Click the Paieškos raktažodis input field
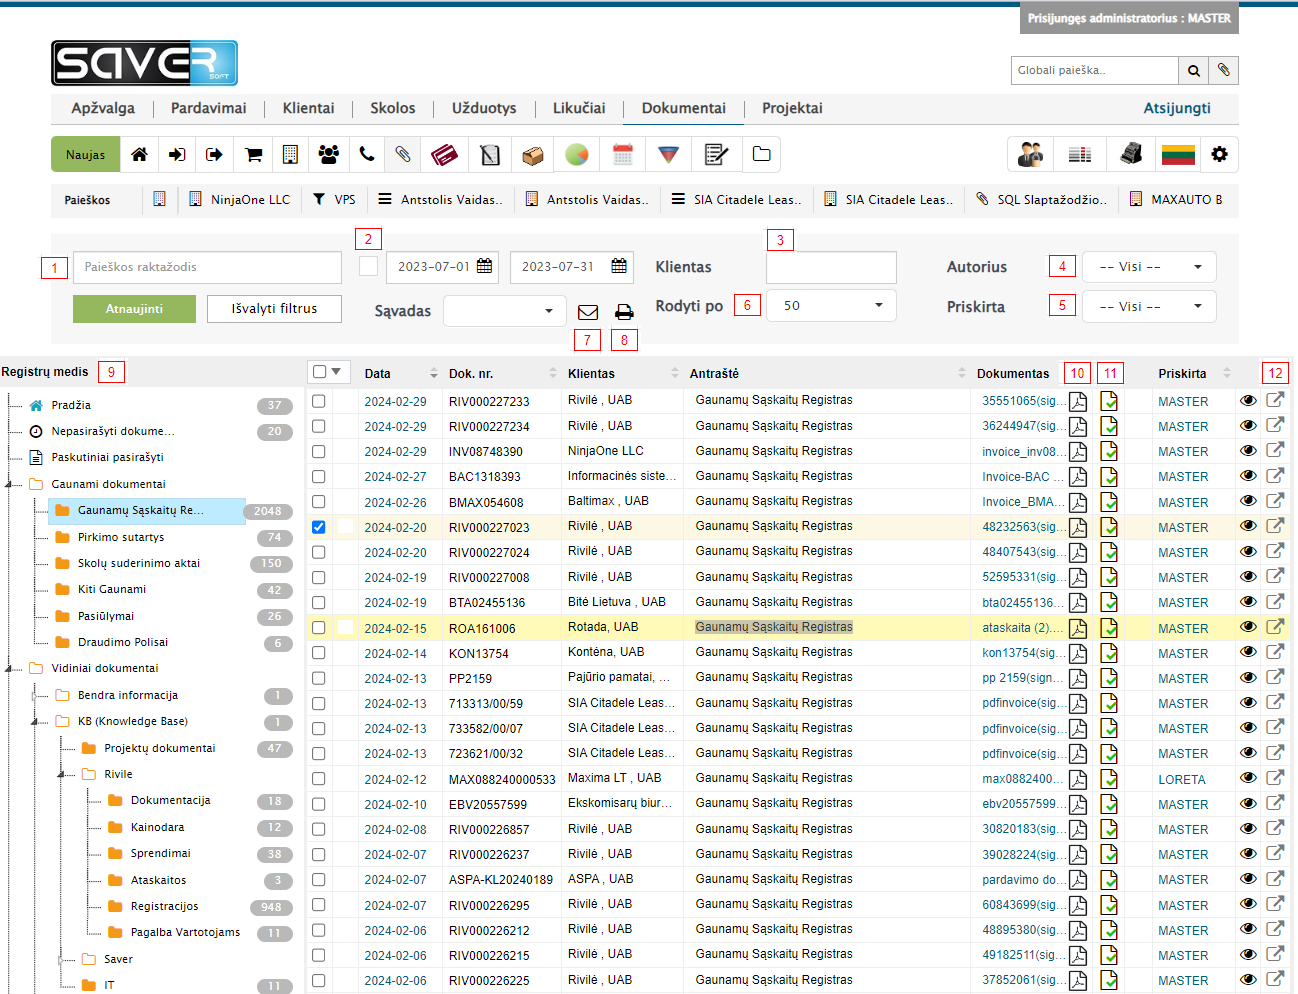Image resolution: width=1298 pixels, height=994 pixels. (x=208, y=267)
